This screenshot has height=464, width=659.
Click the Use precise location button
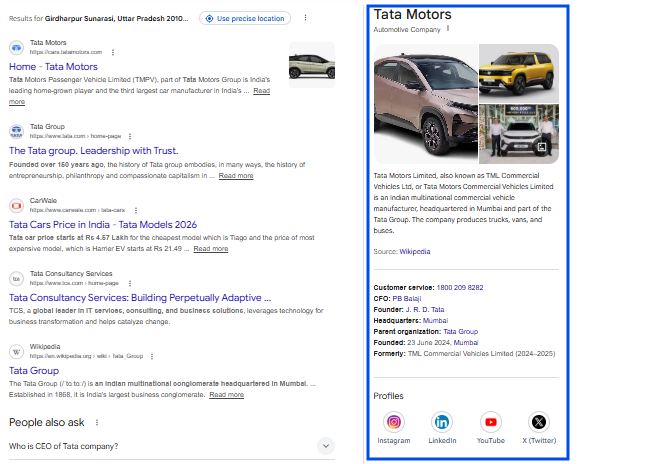[245, 18]
